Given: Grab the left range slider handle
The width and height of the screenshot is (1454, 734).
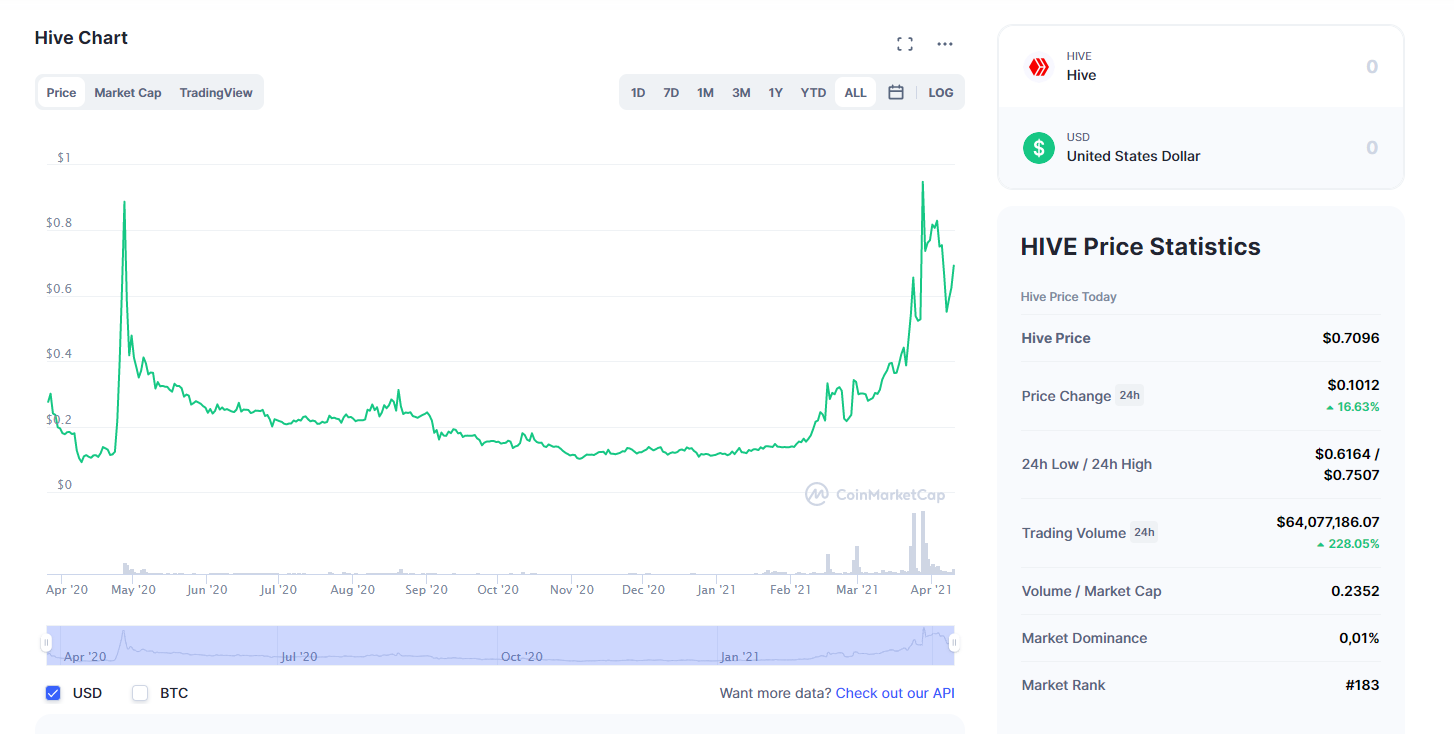Looking at the screenshot, I should 46,643.
